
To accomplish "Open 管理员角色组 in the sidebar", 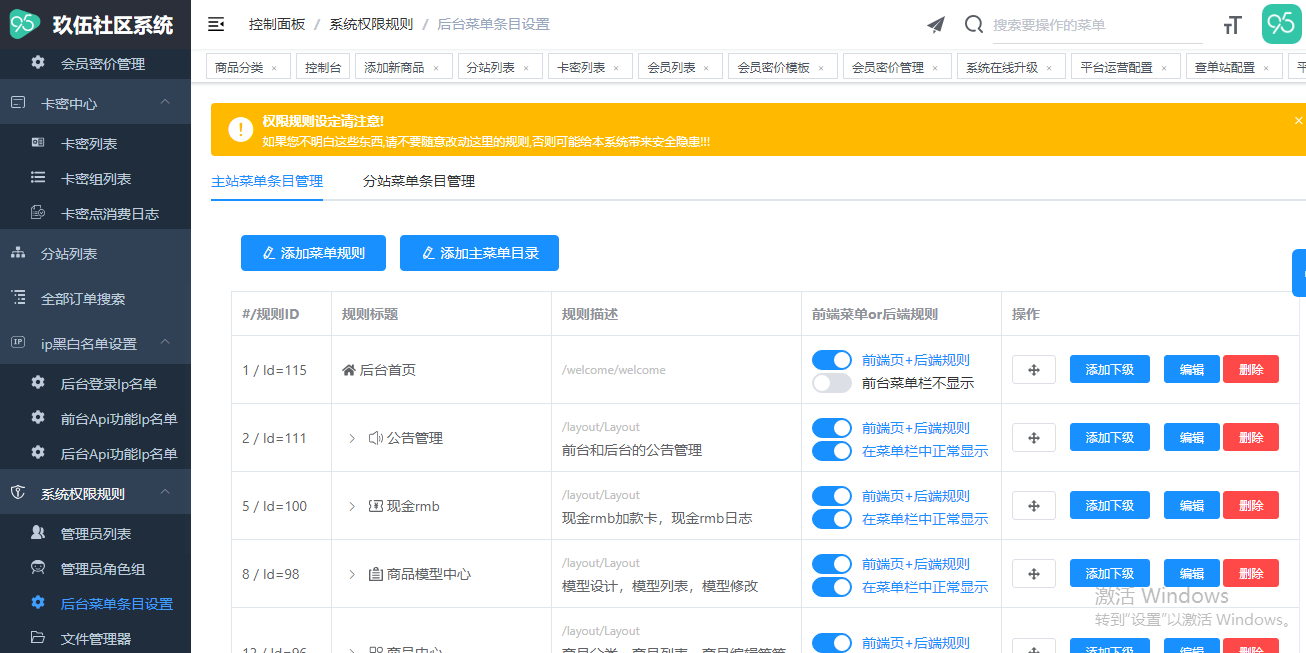I will [x=95, y=568].
